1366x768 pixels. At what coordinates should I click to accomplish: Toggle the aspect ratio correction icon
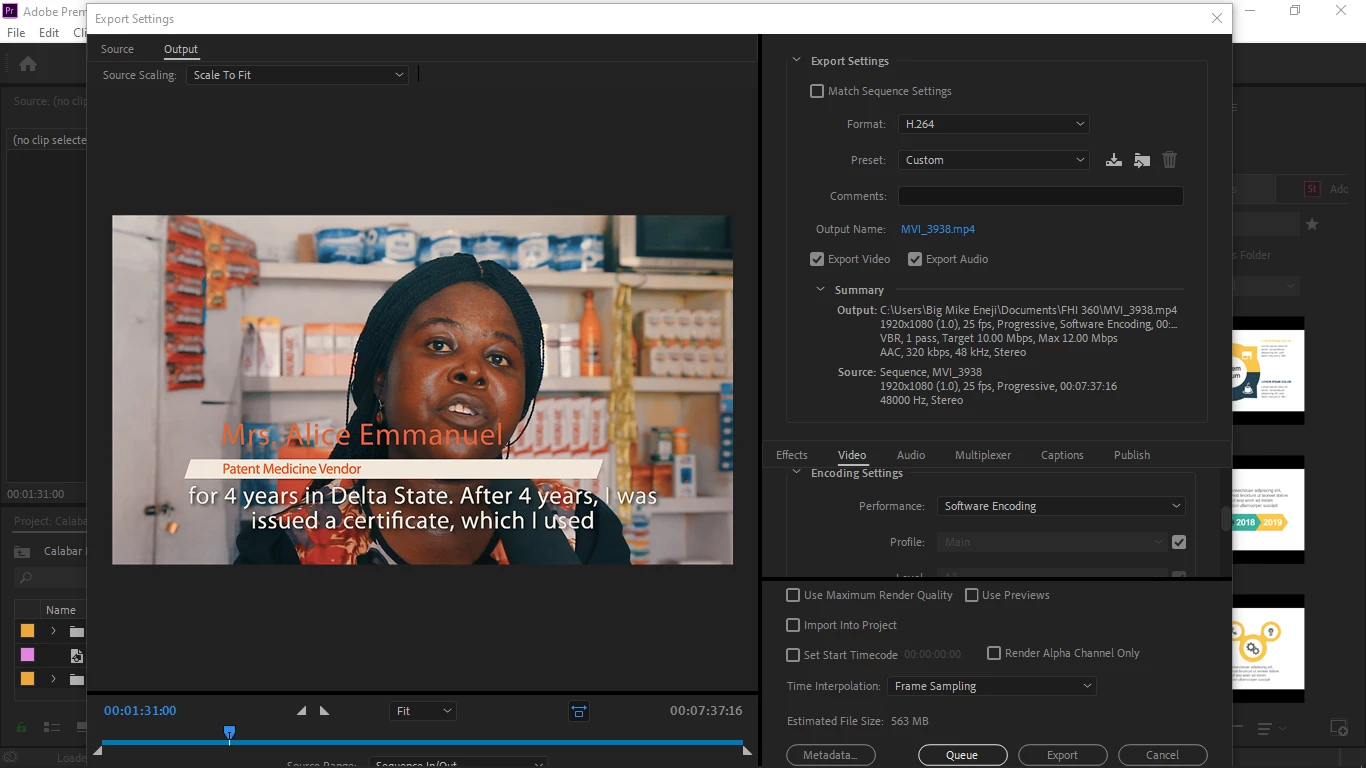tap(579, 711)
